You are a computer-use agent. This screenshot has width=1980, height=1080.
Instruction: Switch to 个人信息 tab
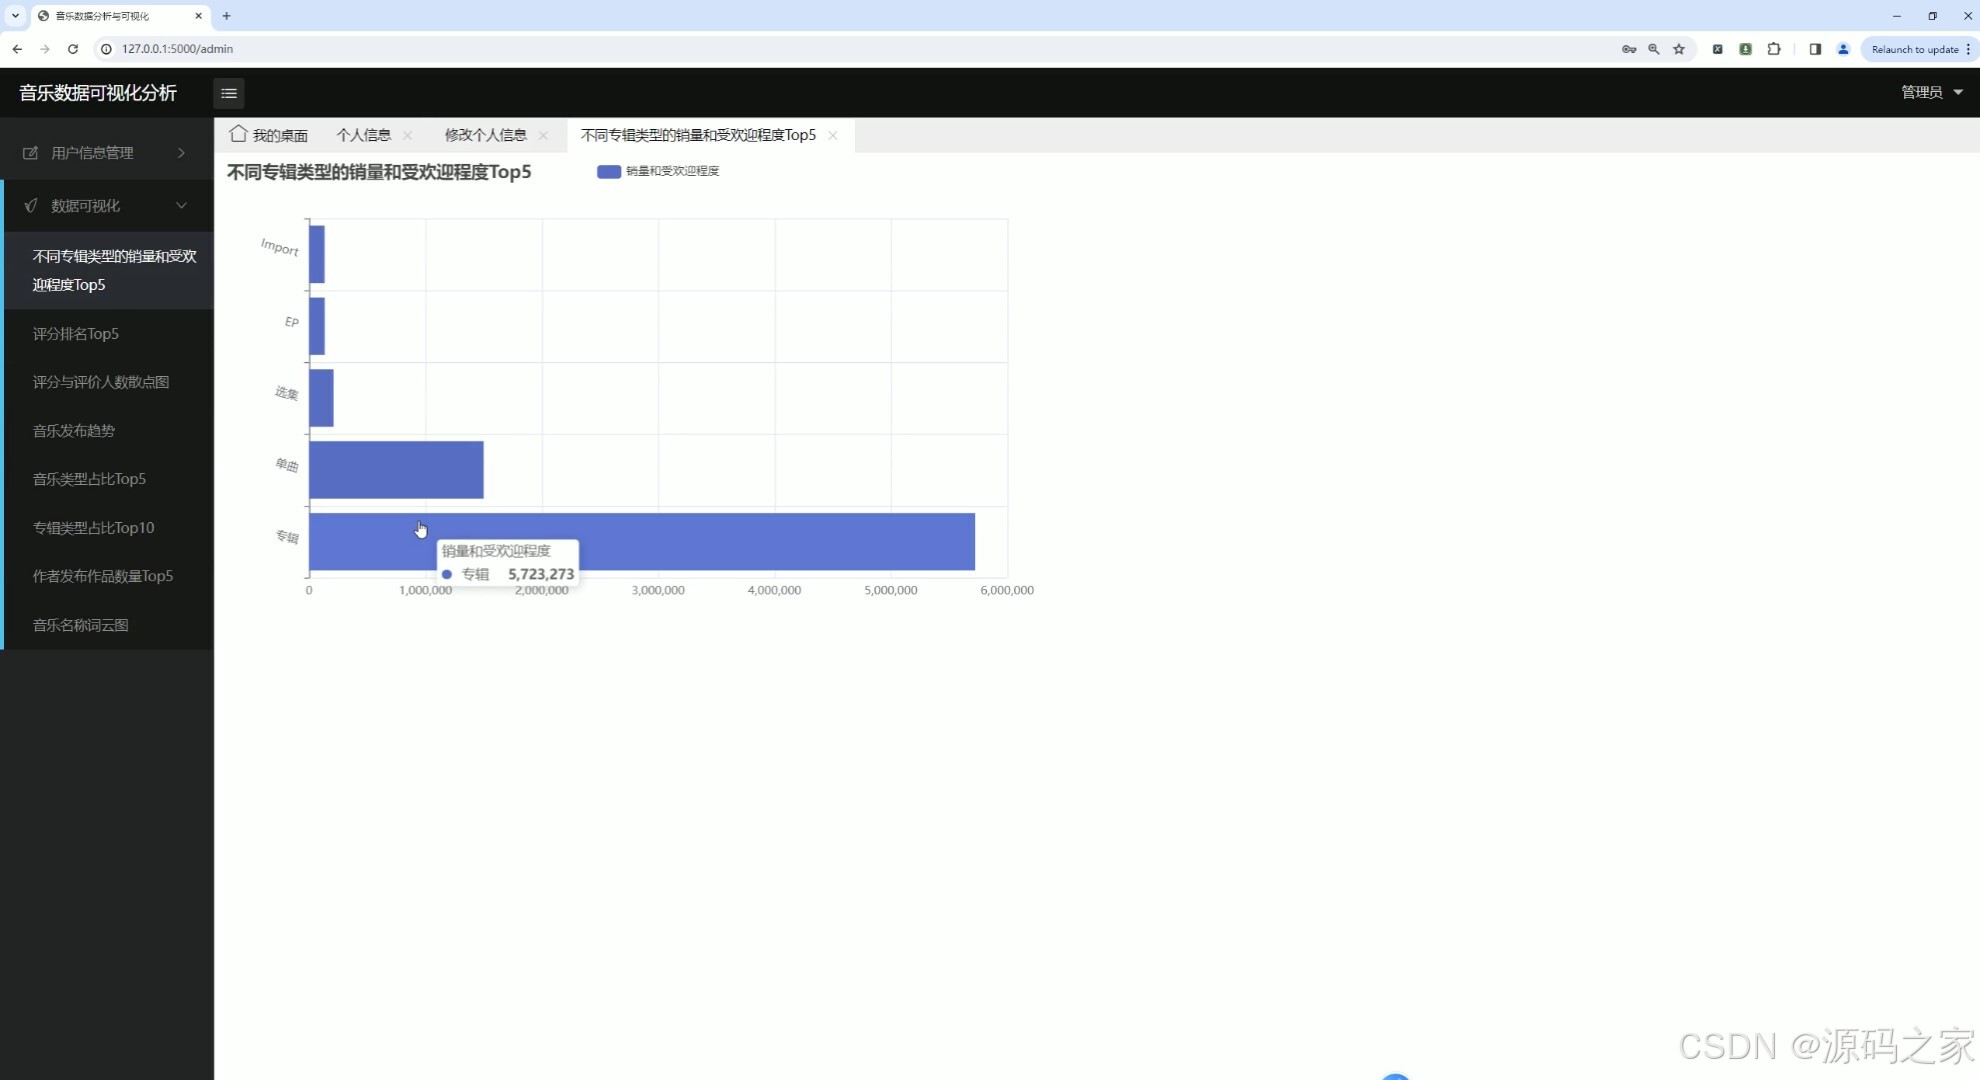pyautogui.click(x=363, y=135)
